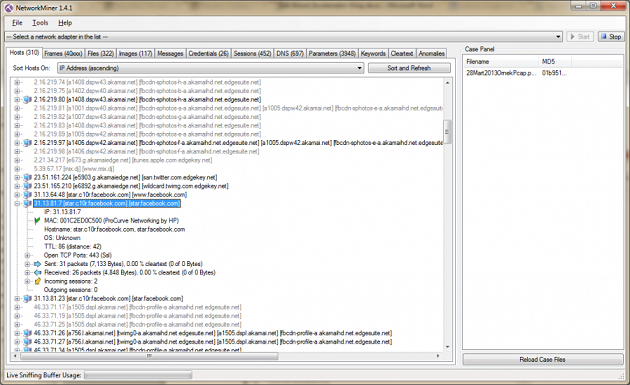The image size is (630, 385).
Task: Click the scroll down arrow of hosts list
Action: click(x=447, y=346)
